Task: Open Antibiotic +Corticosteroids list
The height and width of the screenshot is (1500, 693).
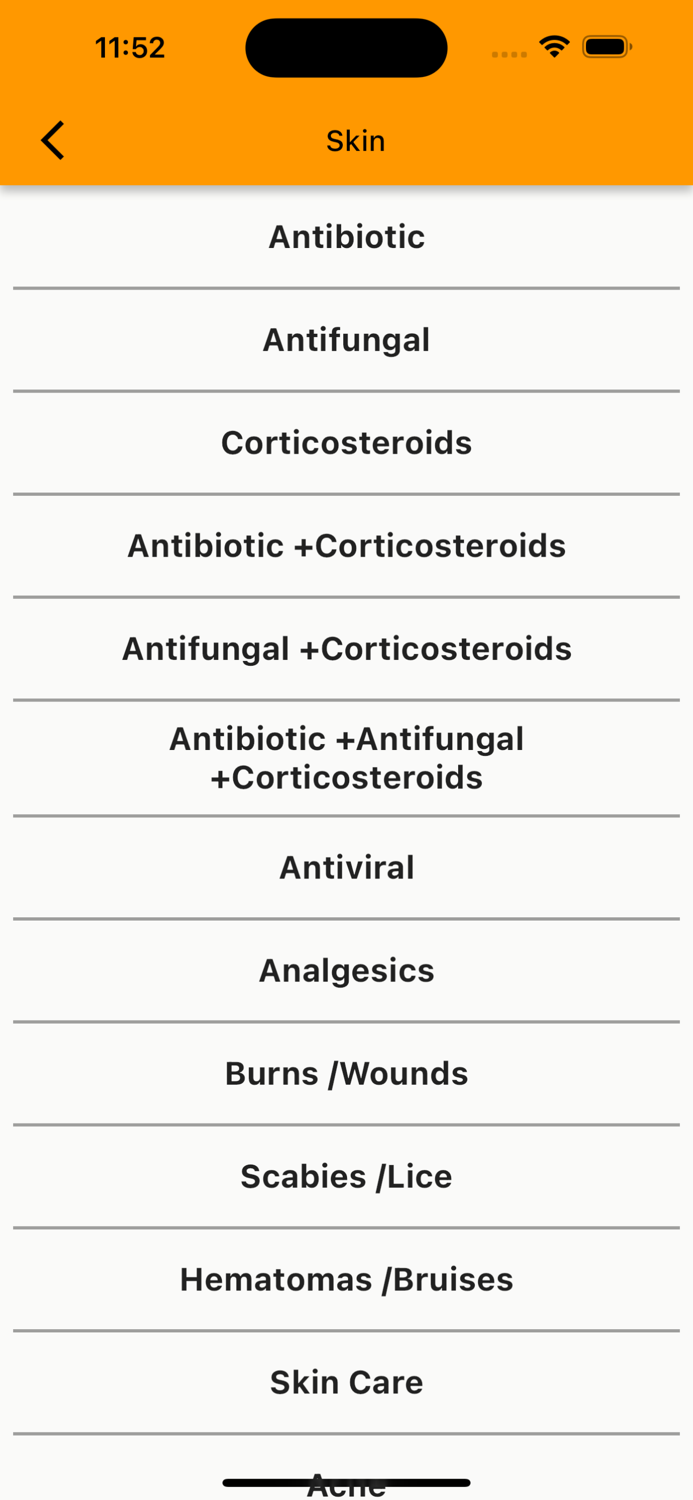Action: [x=346, y=546]
